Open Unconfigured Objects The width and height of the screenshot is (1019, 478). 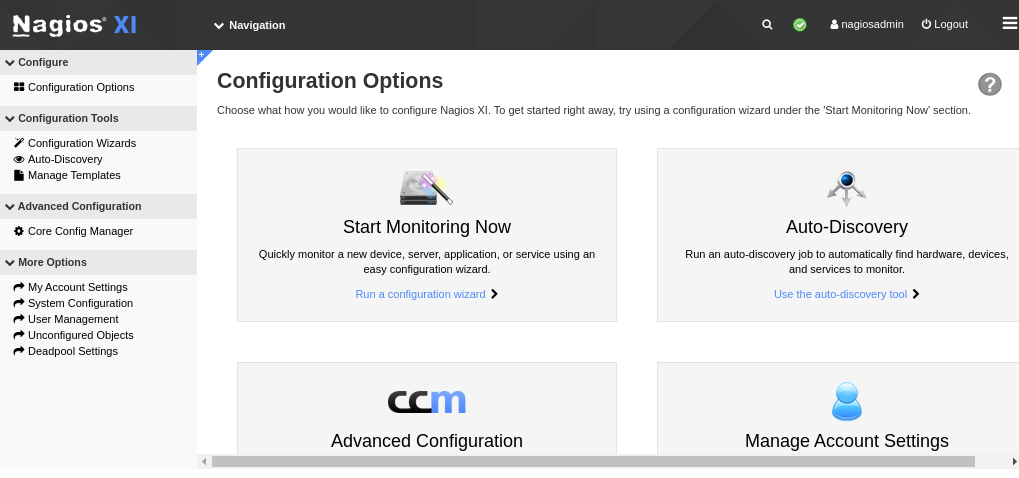pos(81,335)
